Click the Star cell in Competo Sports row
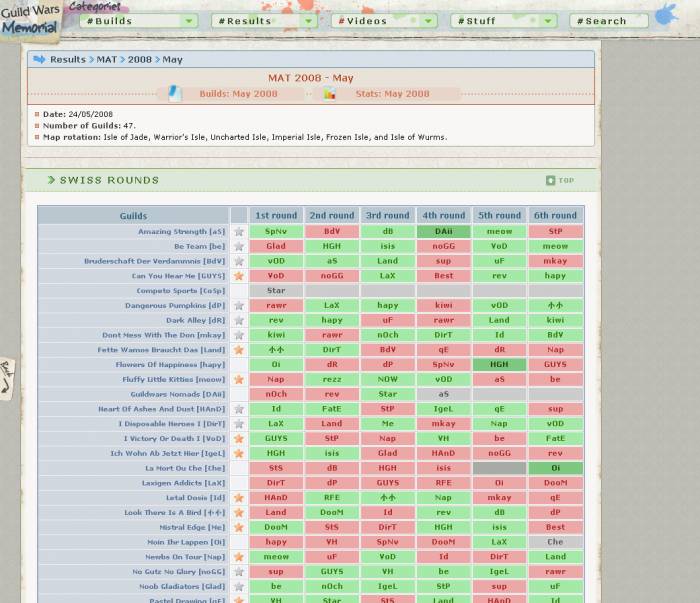Viewport: 700px width, 603px height. (276, 291)
